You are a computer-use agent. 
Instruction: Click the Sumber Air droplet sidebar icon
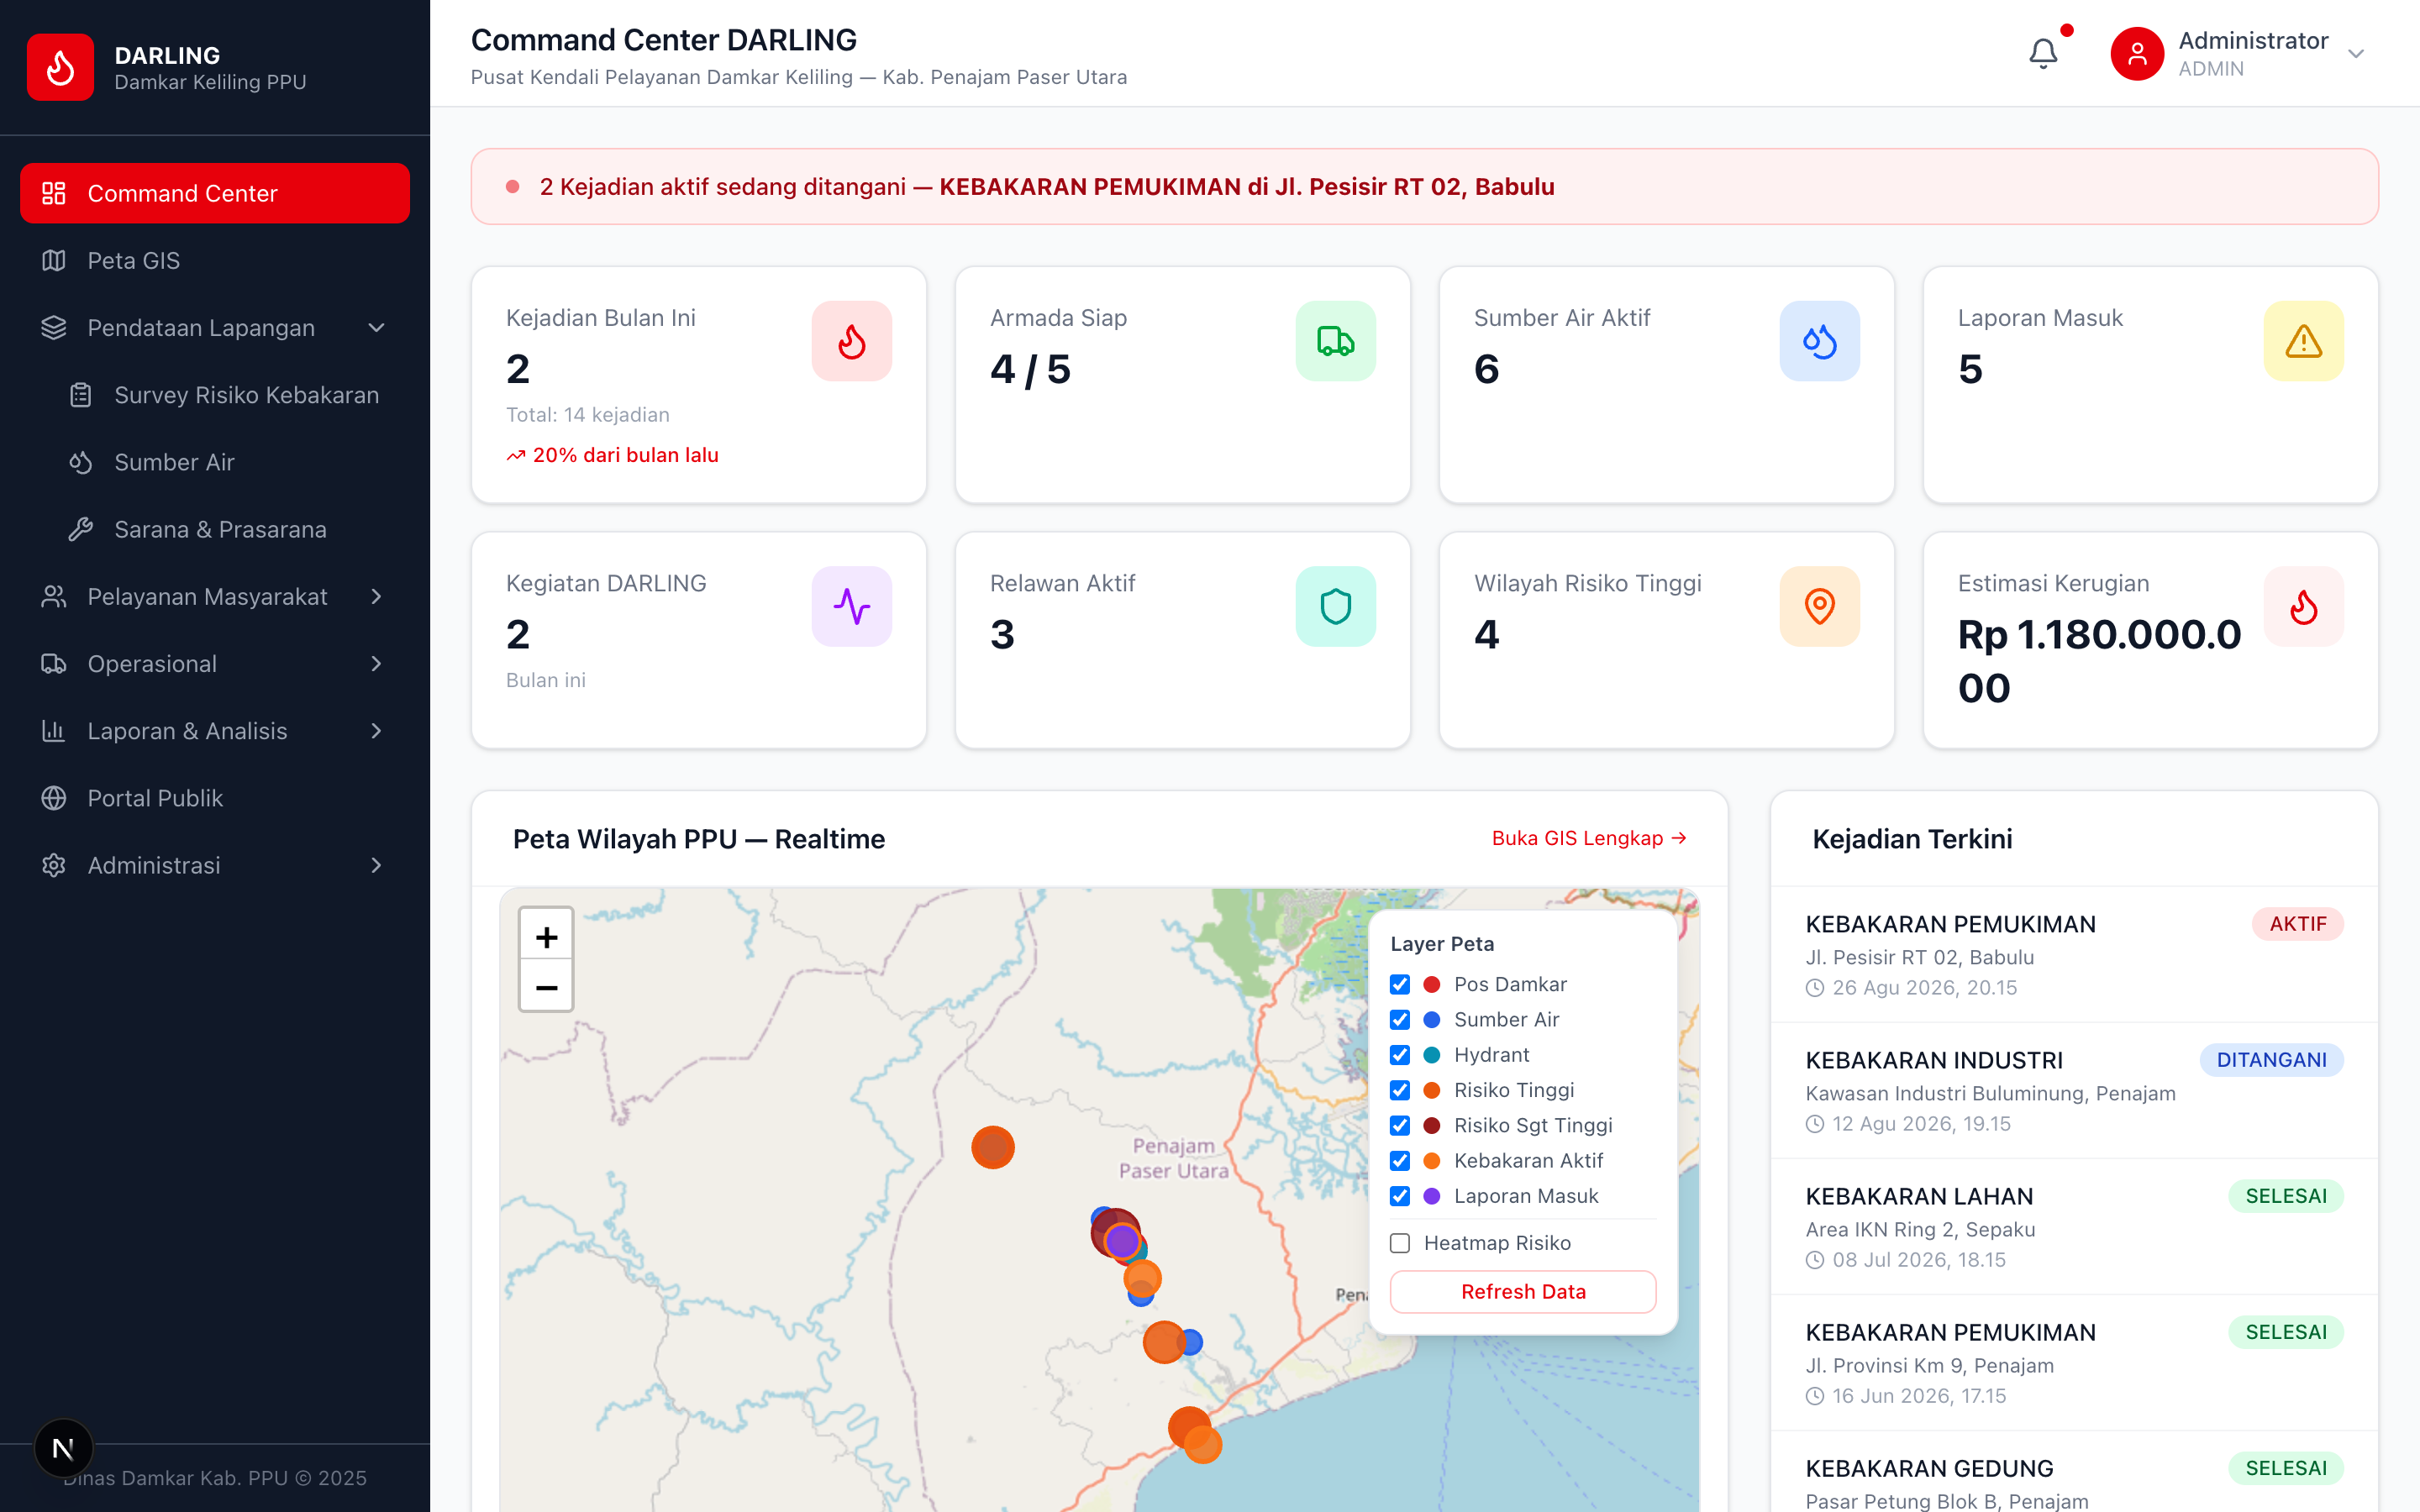pos(81,462)
